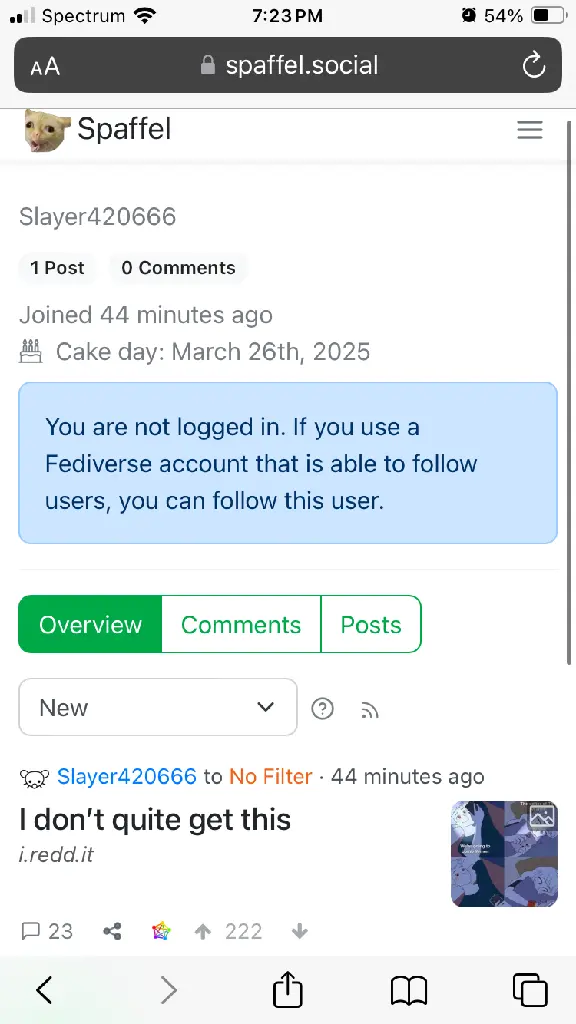Open Slayer420666 author link on post

point(127,776)
